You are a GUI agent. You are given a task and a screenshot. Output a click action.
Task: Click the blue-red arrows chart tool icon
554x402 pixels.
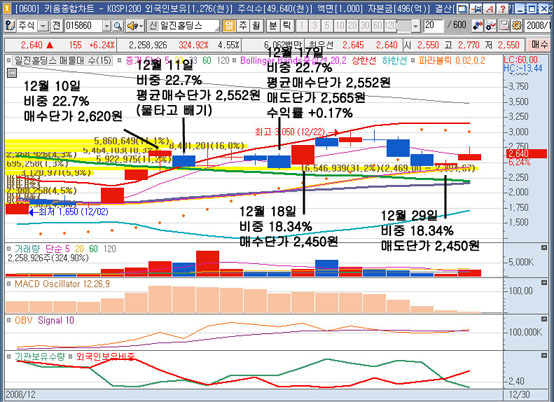point(477,25)
